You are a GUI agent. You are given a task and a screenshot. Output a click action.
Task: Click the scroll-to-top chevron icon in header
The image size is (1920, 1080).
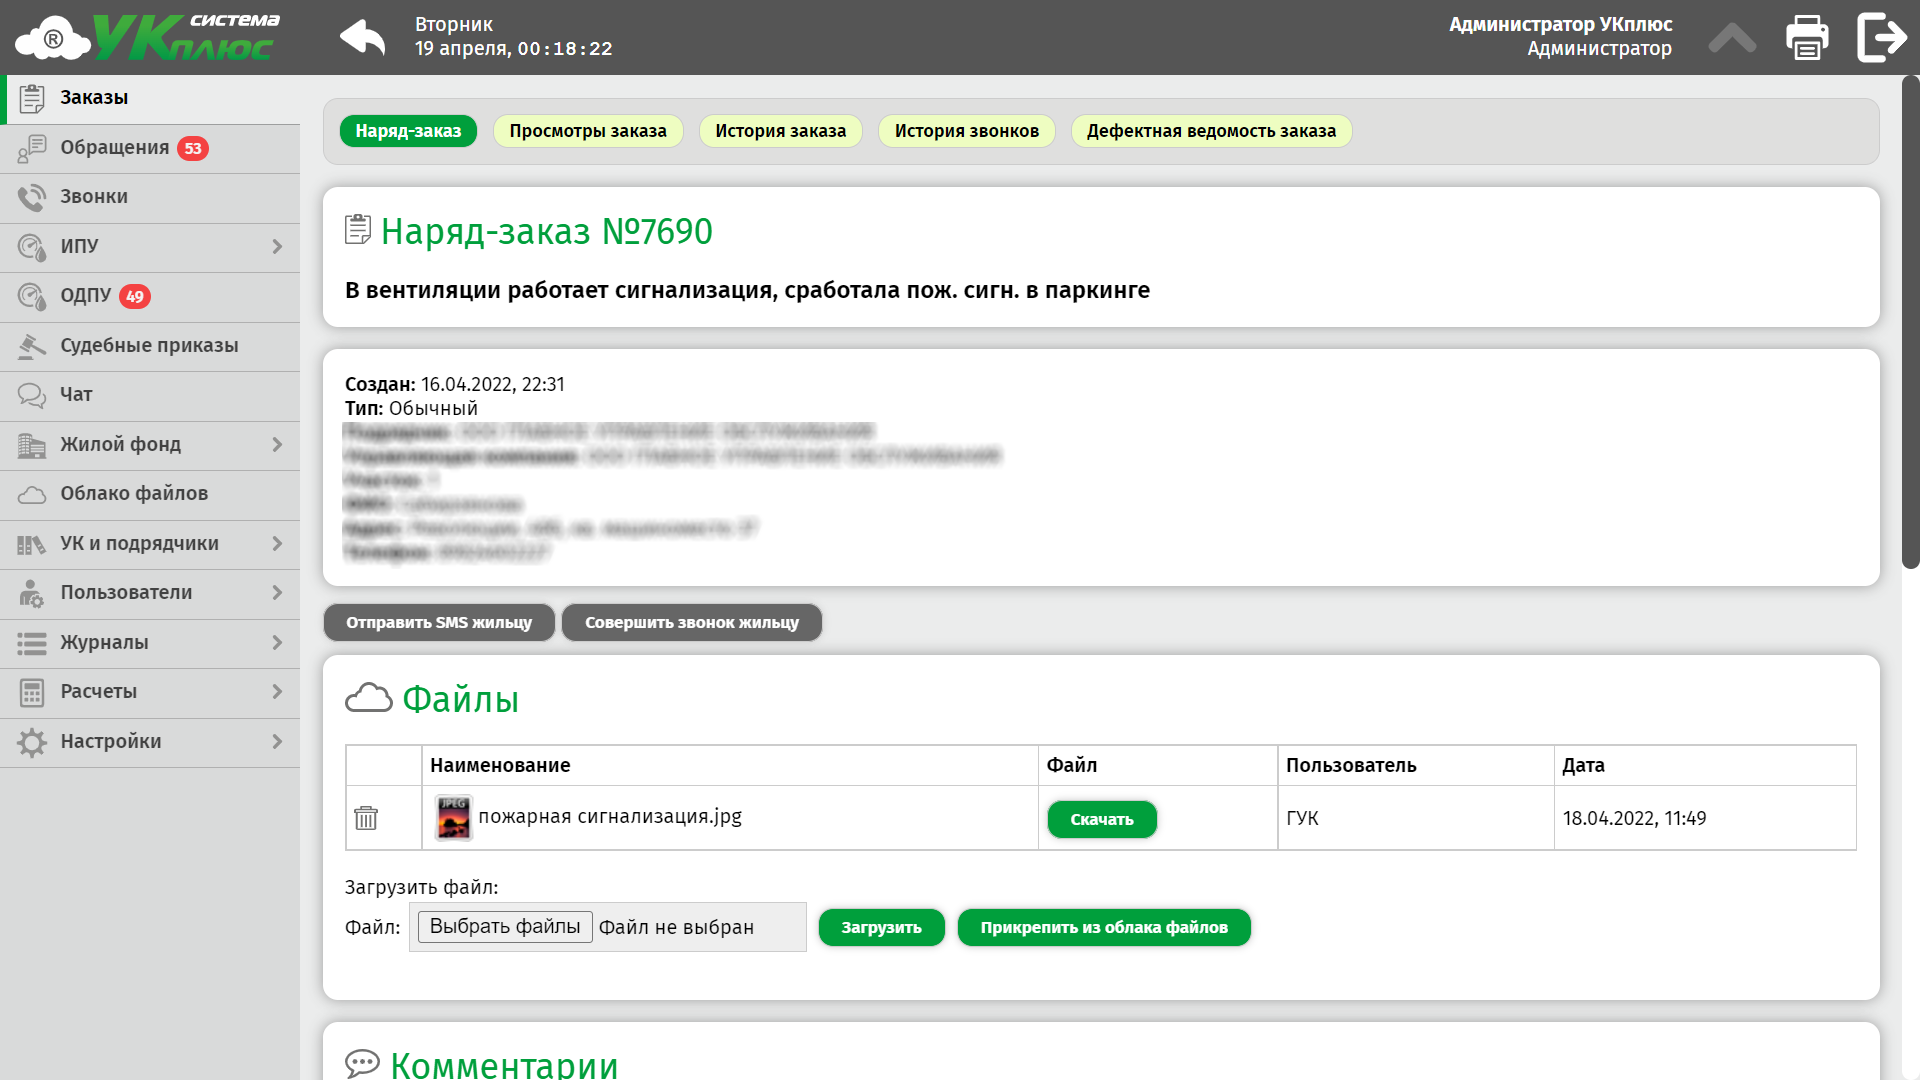pyautogui.click(x=1732, y=38)
